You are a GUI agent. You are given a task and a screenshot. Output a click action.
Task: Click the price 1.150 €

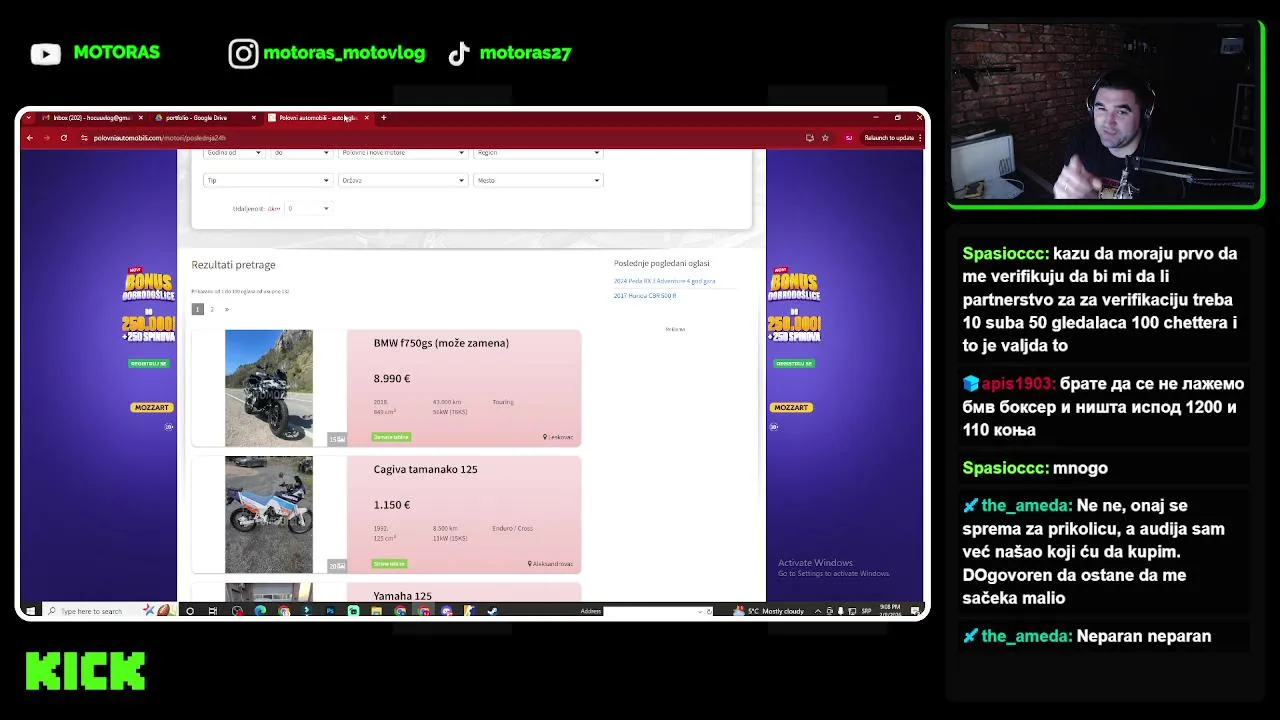(392, 505)
